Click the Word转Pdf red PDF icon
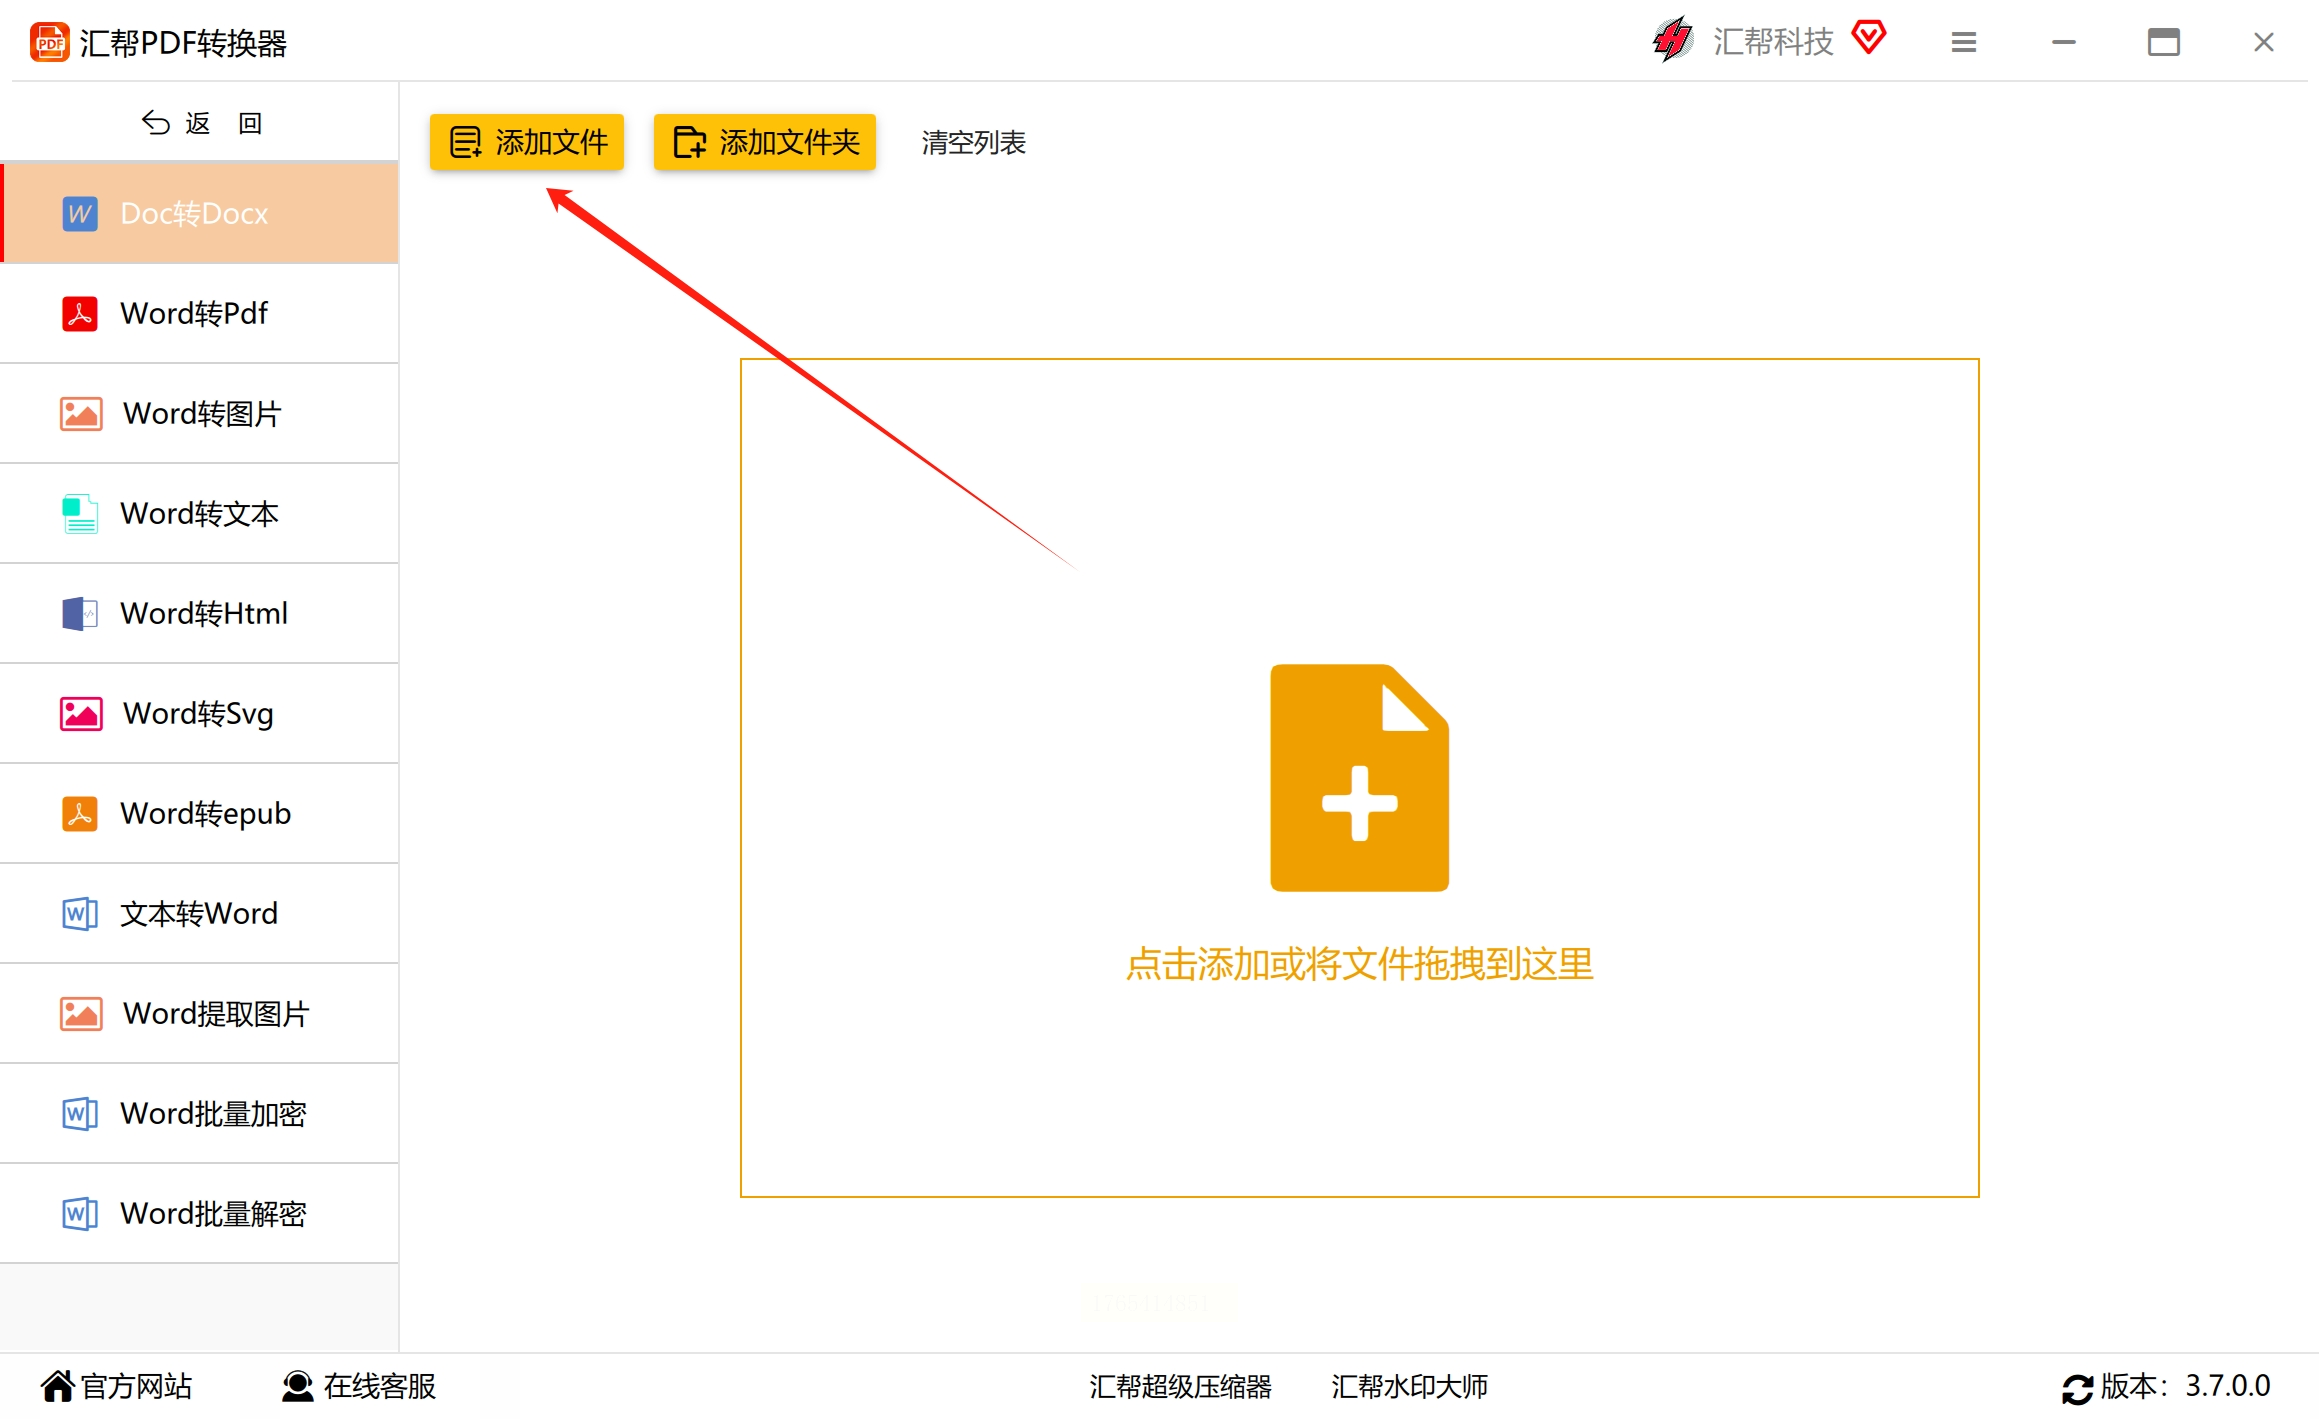Screen dimensions: 2319x1419 pos(80,314)
